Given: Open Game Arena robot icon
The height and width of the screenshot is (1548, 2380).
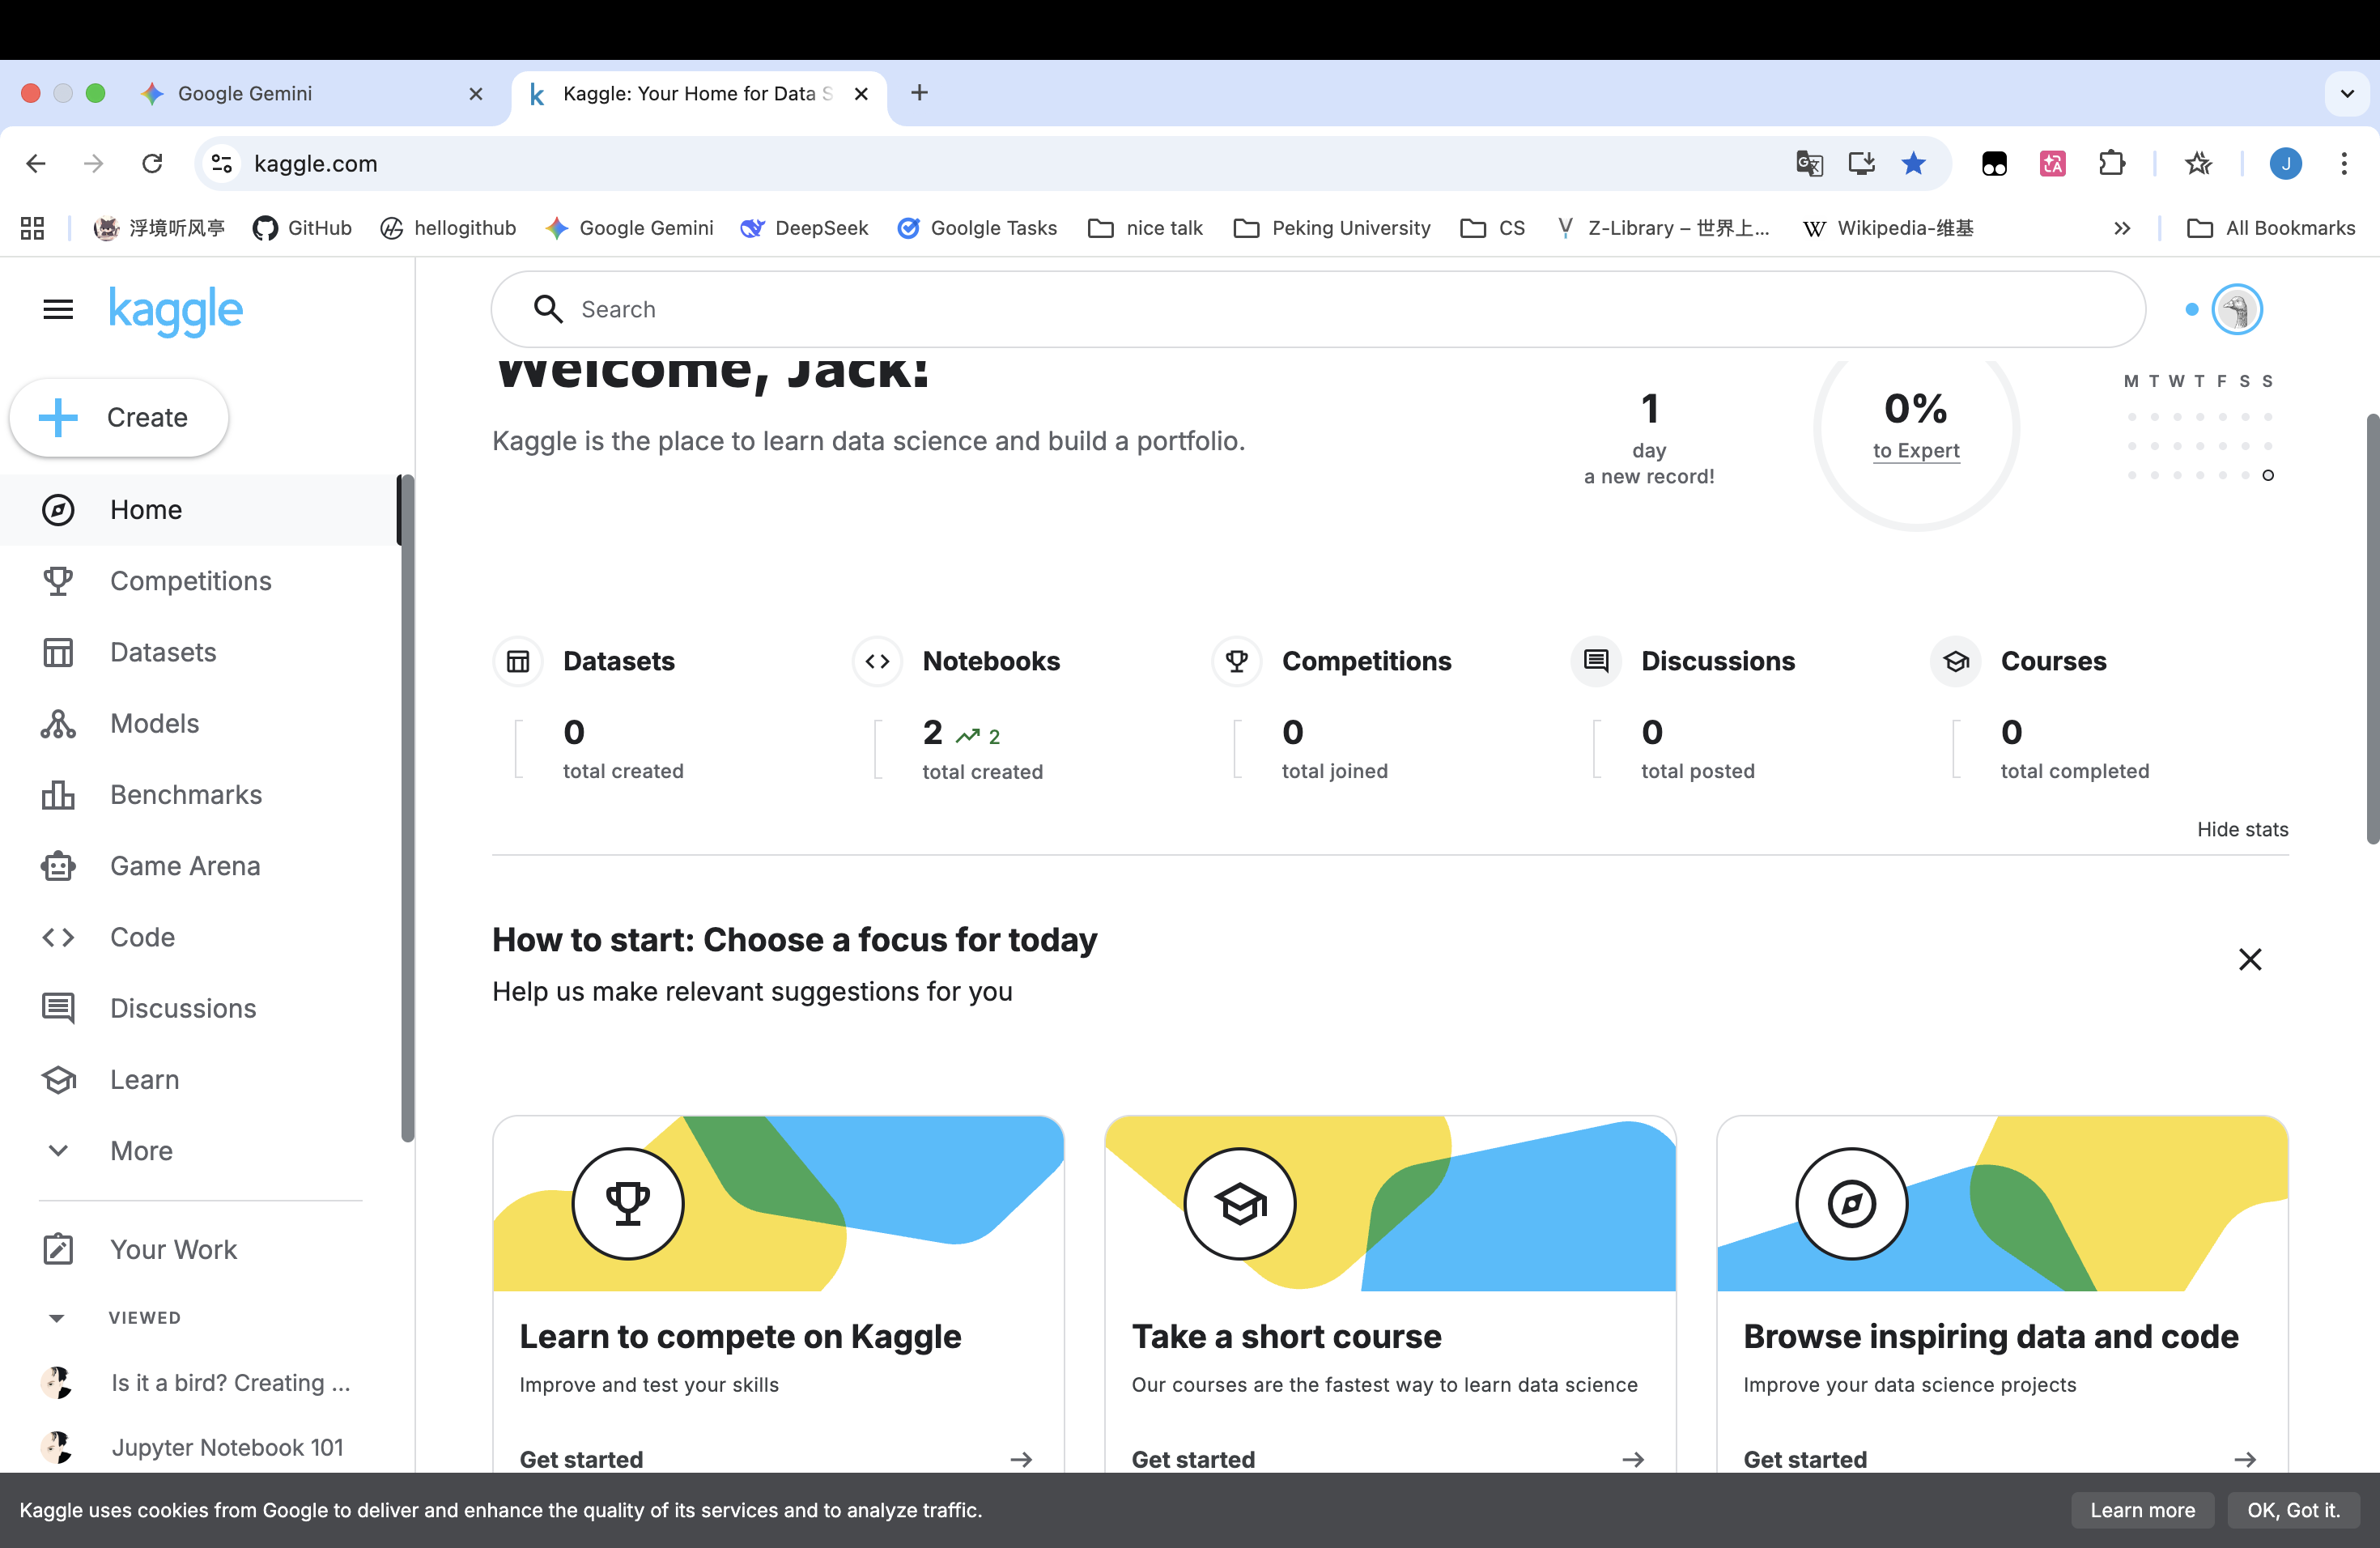Looking at the screenshot, I should 58,866.
